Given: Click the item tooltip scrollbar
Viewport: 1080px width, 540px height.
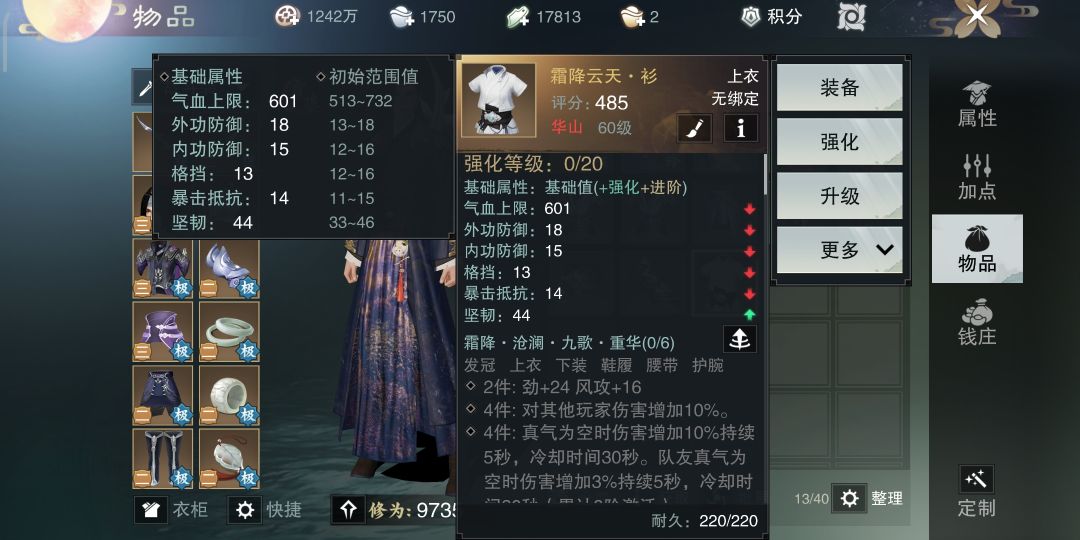Looking at the screenshot, I should pos(765,174).
